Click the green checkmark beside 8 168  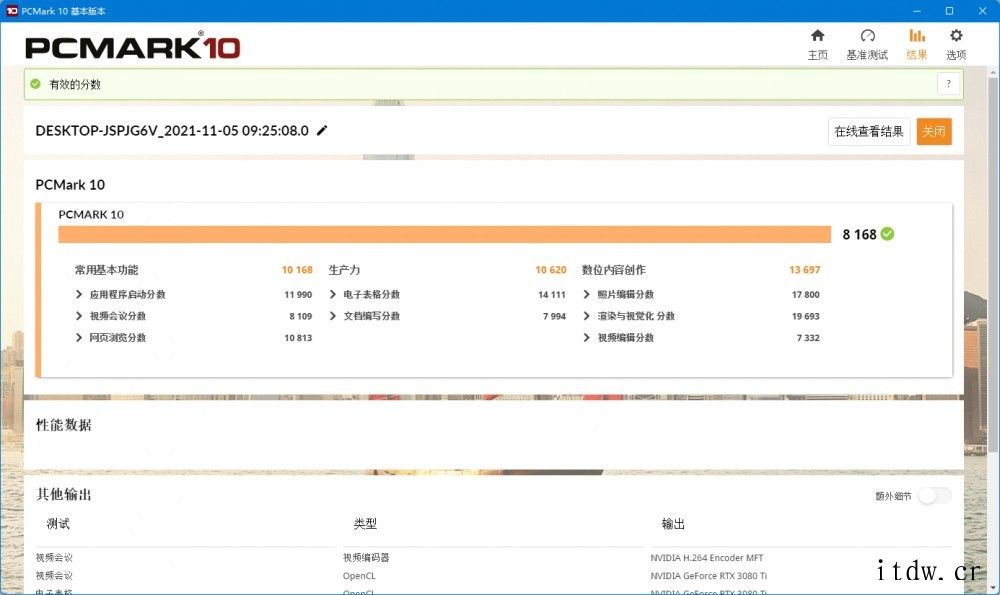pyautogui.click(x=887, y=234)
